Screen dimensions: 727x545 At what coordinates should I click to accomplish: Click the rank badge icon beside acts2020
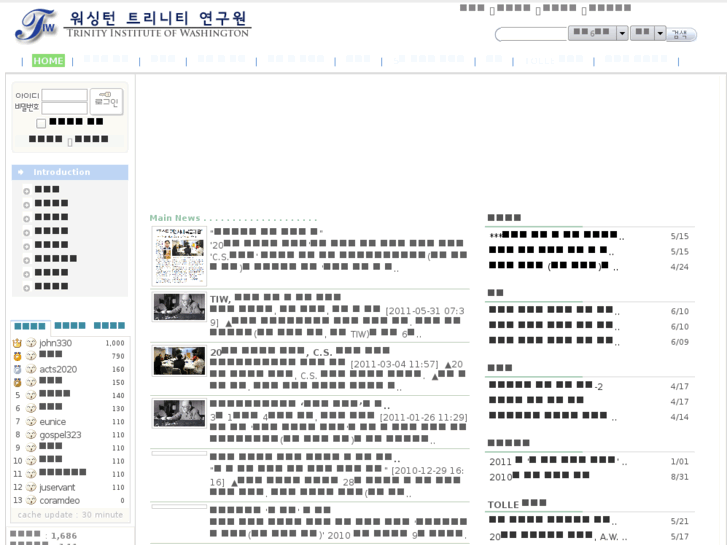(17, 369)
